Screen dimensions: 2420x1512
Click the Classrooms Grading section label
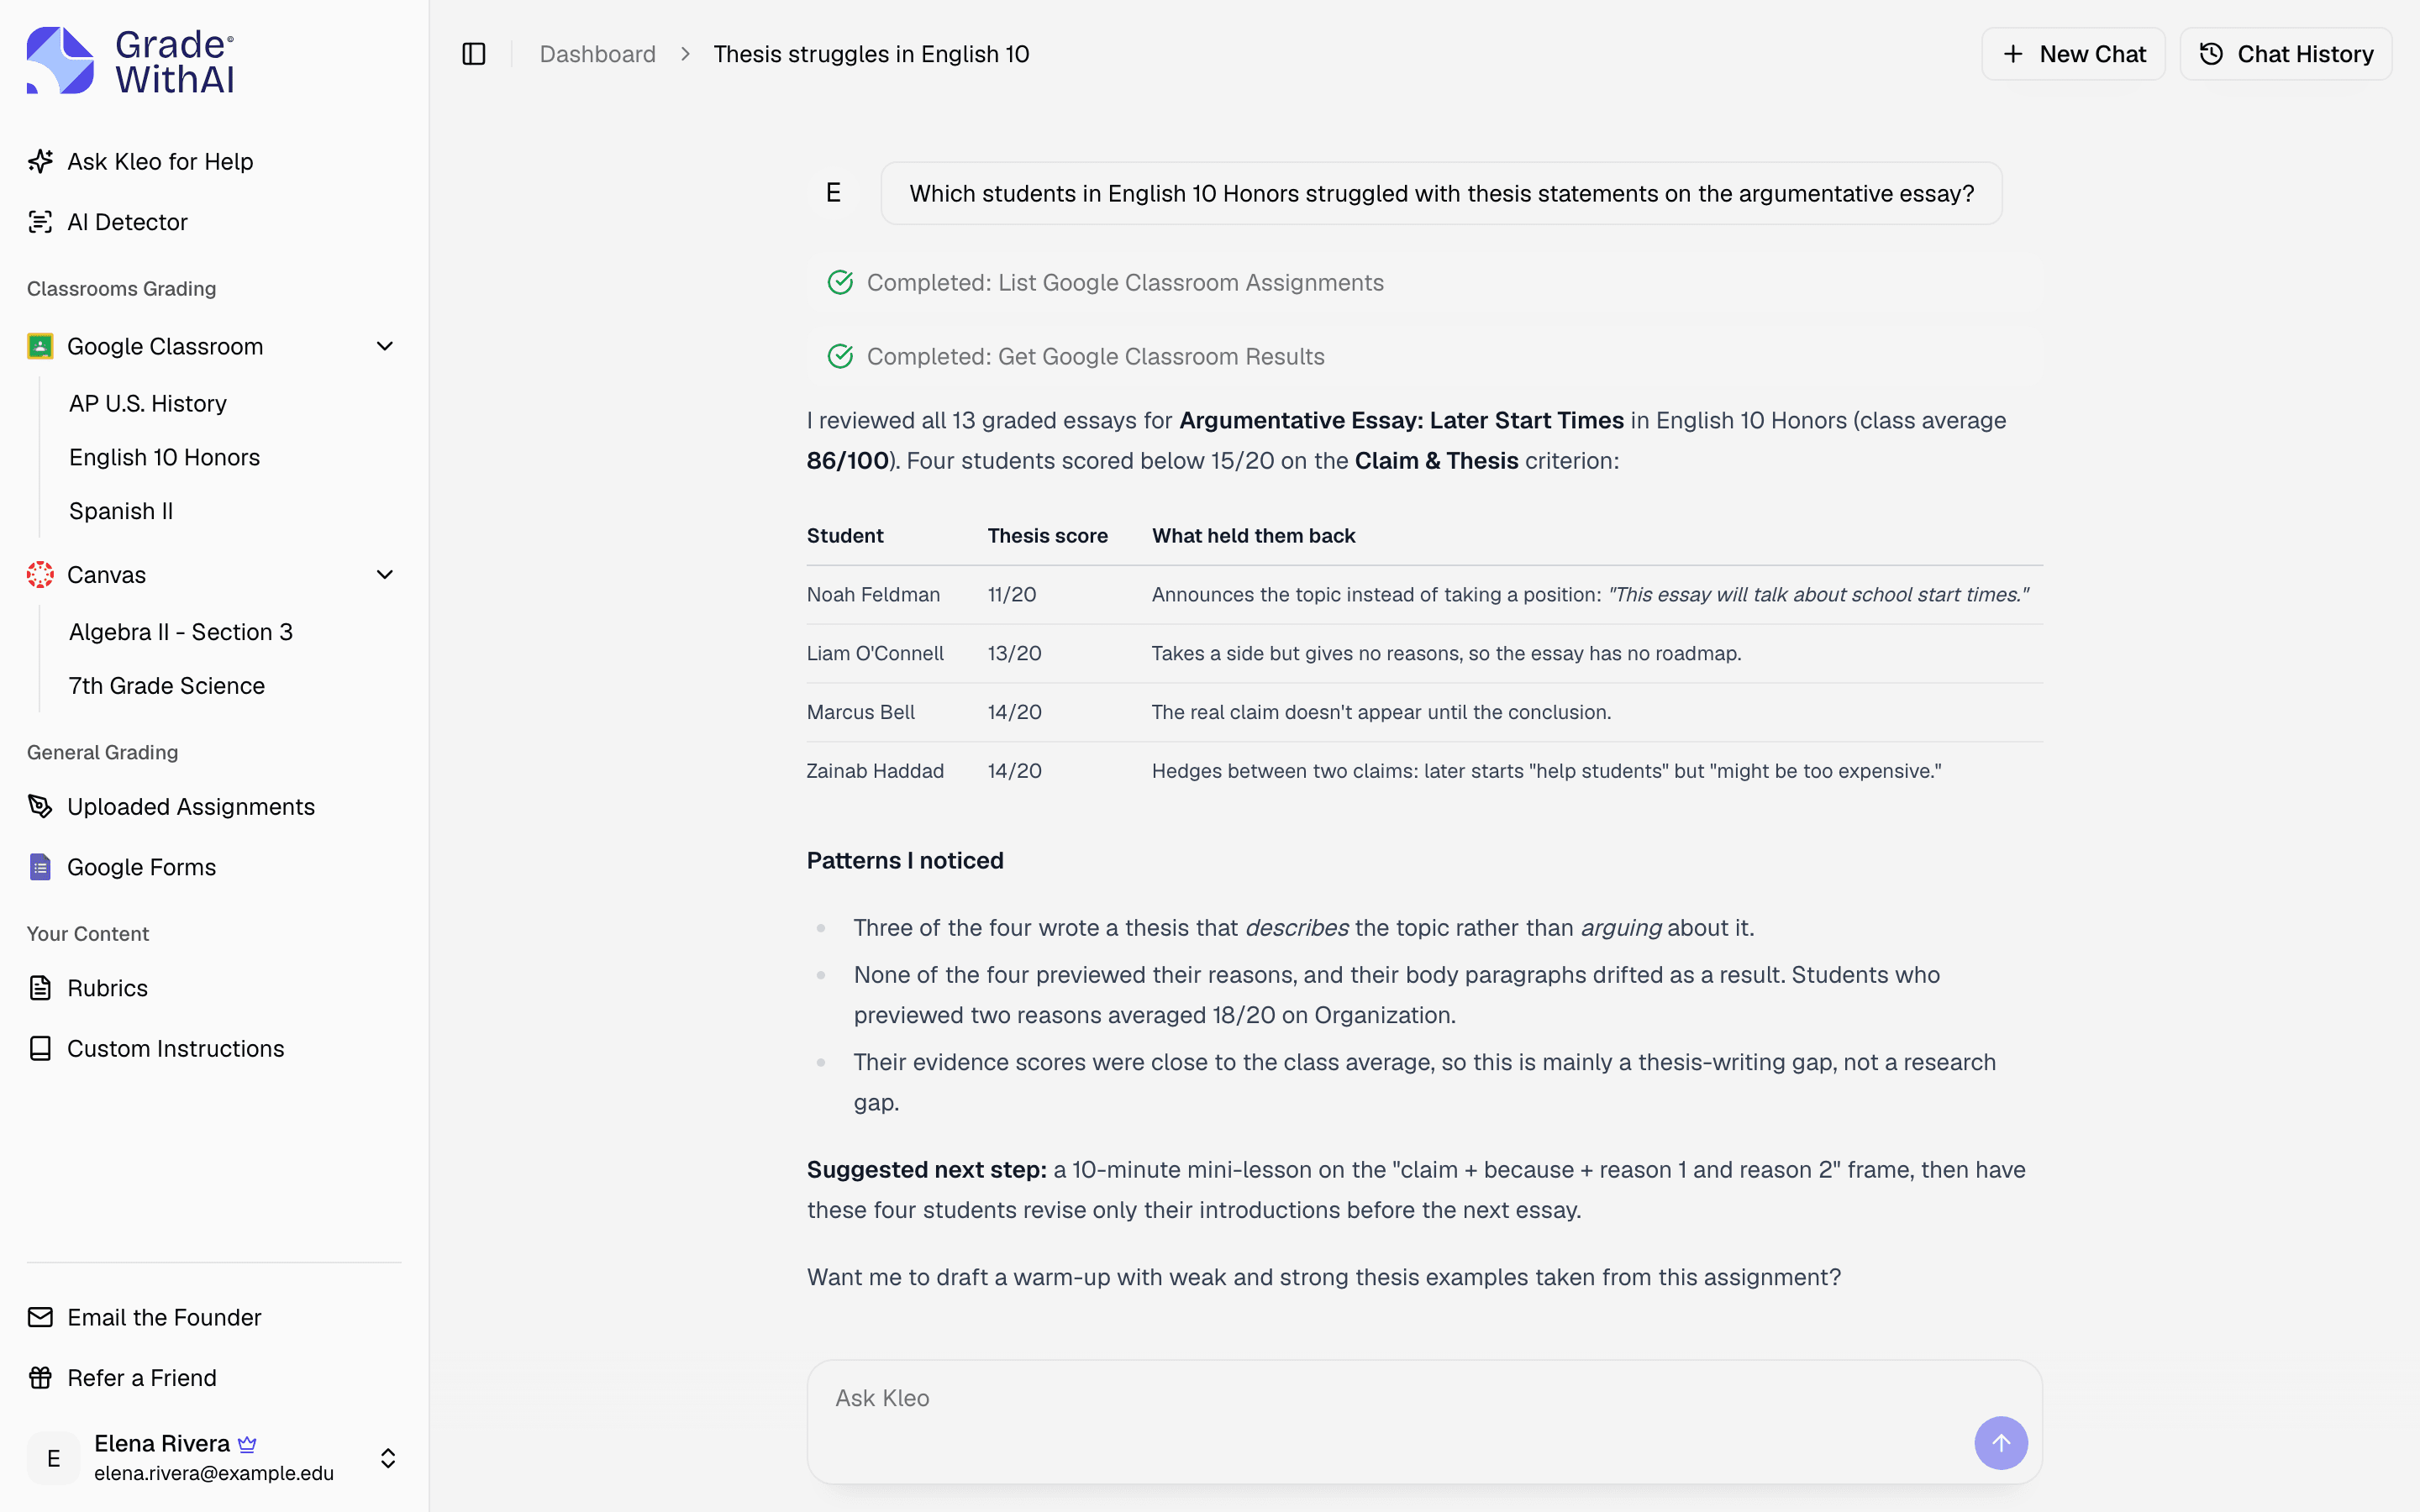(x=121, y=289)
